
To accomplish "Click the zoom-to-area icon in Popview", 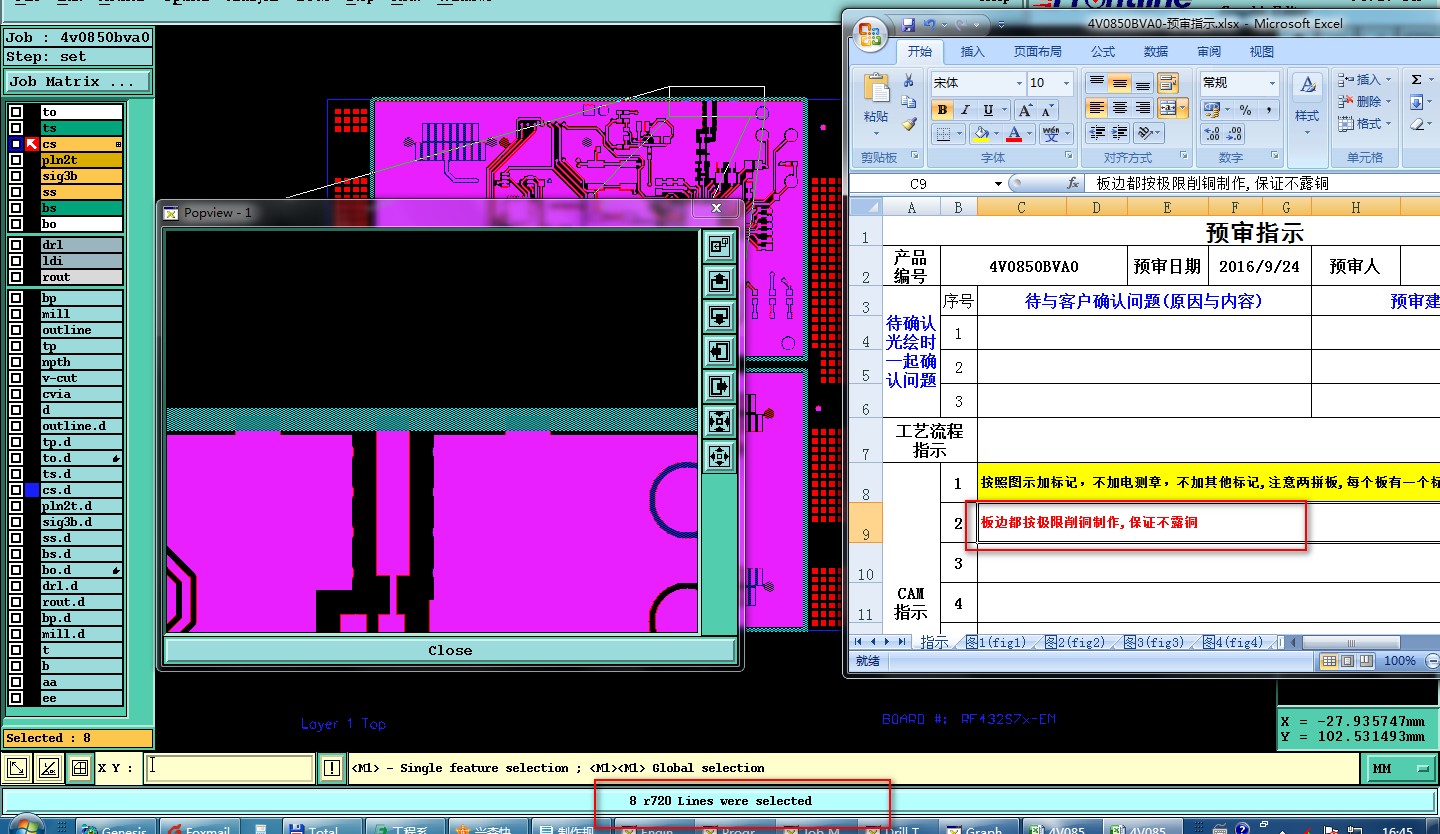I will pyautogui.click(x=719, y=246).
